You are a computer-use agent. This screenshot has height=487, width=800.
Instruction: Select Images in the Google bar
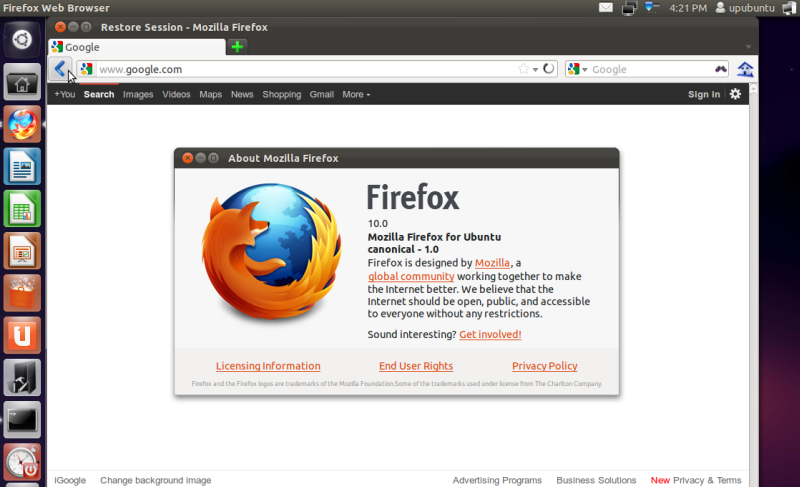coord(138,94)
